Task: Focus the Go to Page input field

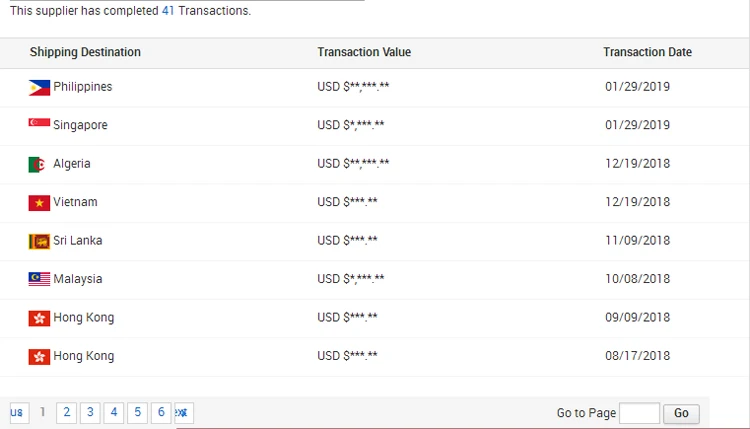Action: pos(639,413)
